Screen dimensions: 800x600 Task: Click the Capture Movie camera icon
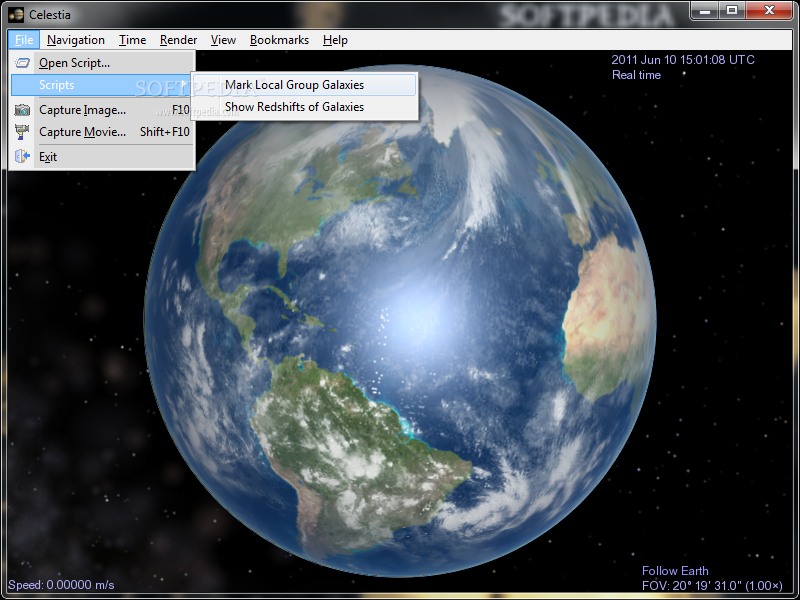point(22,132)
